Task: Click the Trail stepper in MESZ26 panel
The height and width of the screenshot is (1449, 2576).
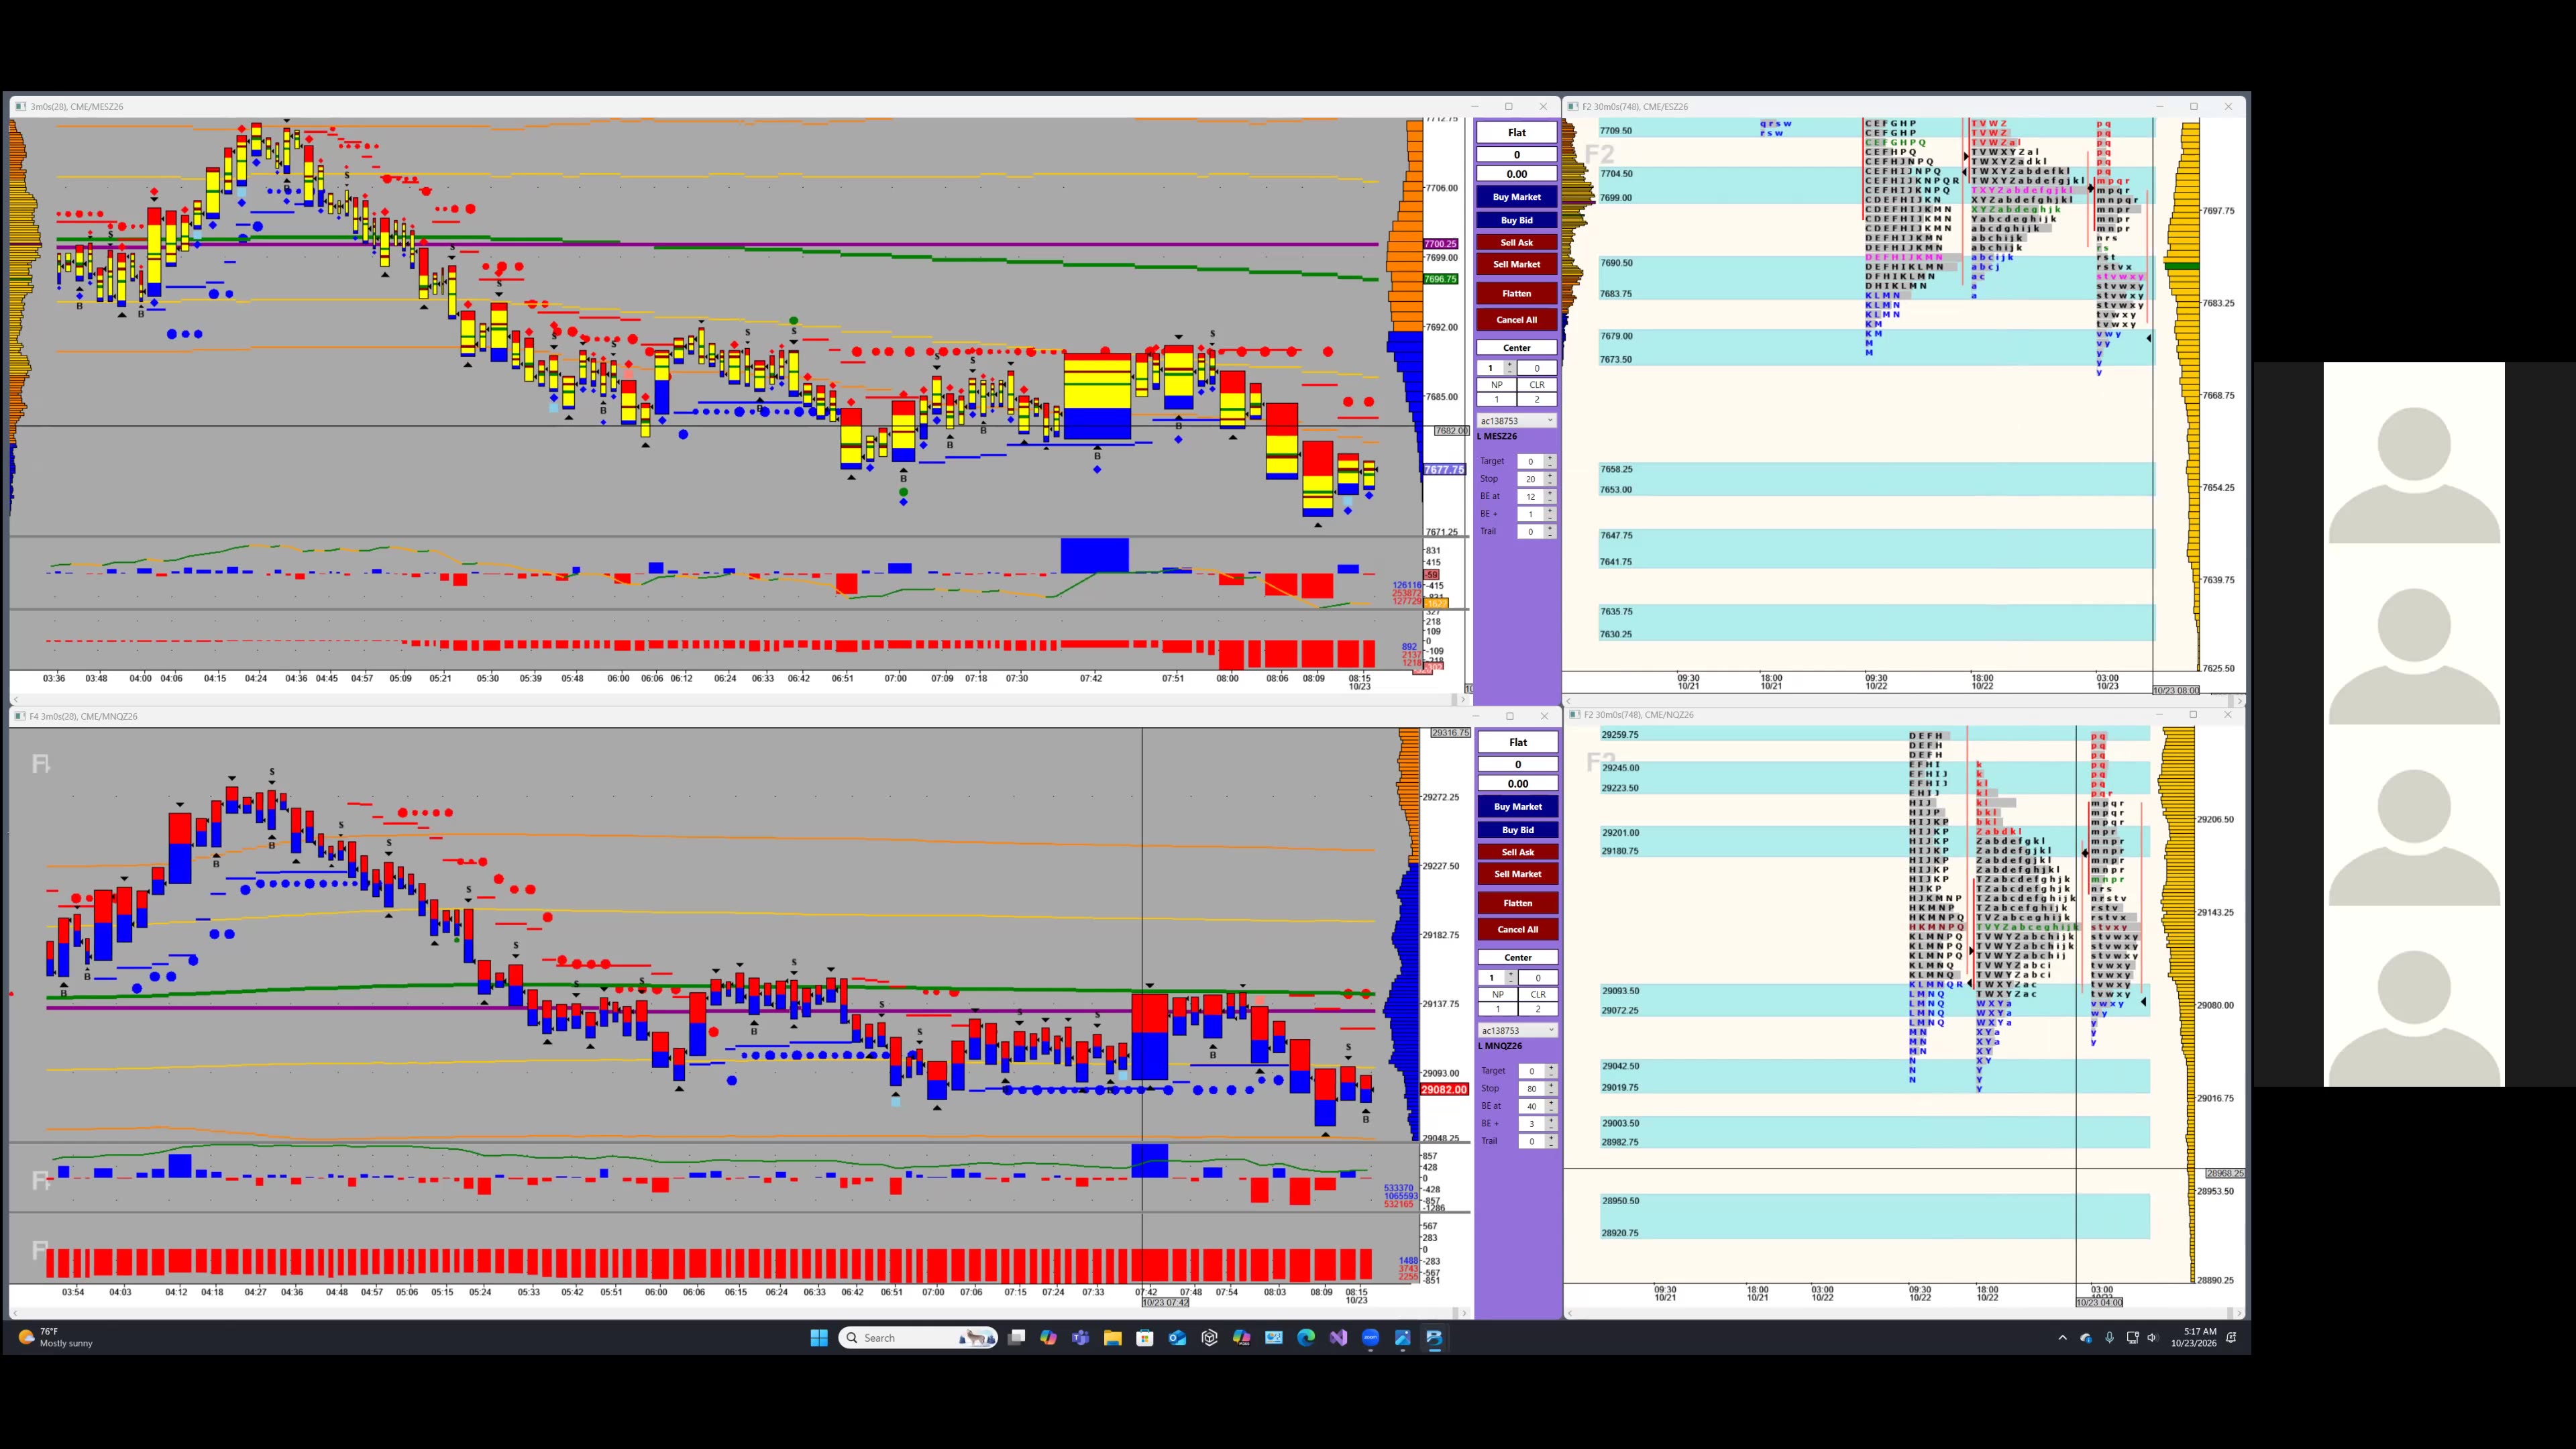Action: pos(1550,532)
